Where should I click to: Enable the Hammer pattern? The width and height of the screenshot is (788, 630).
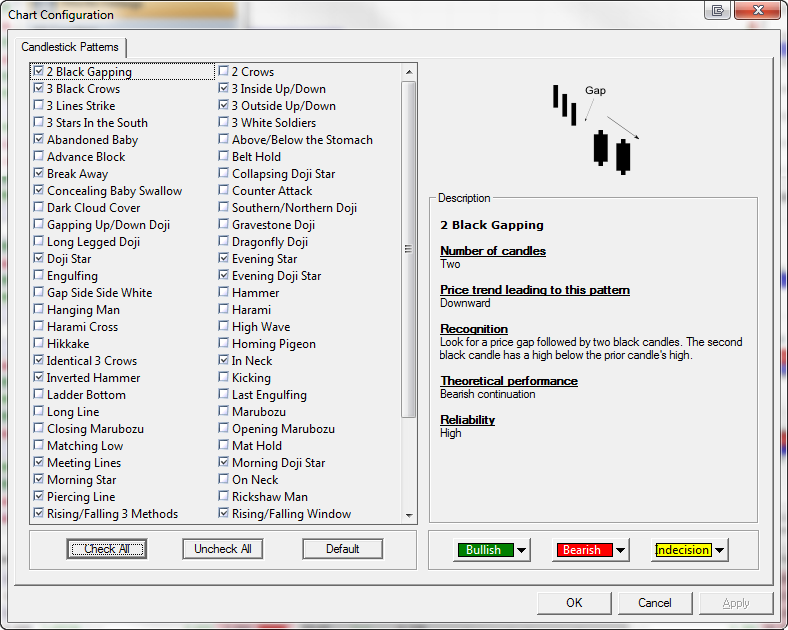tap(224, 292)
